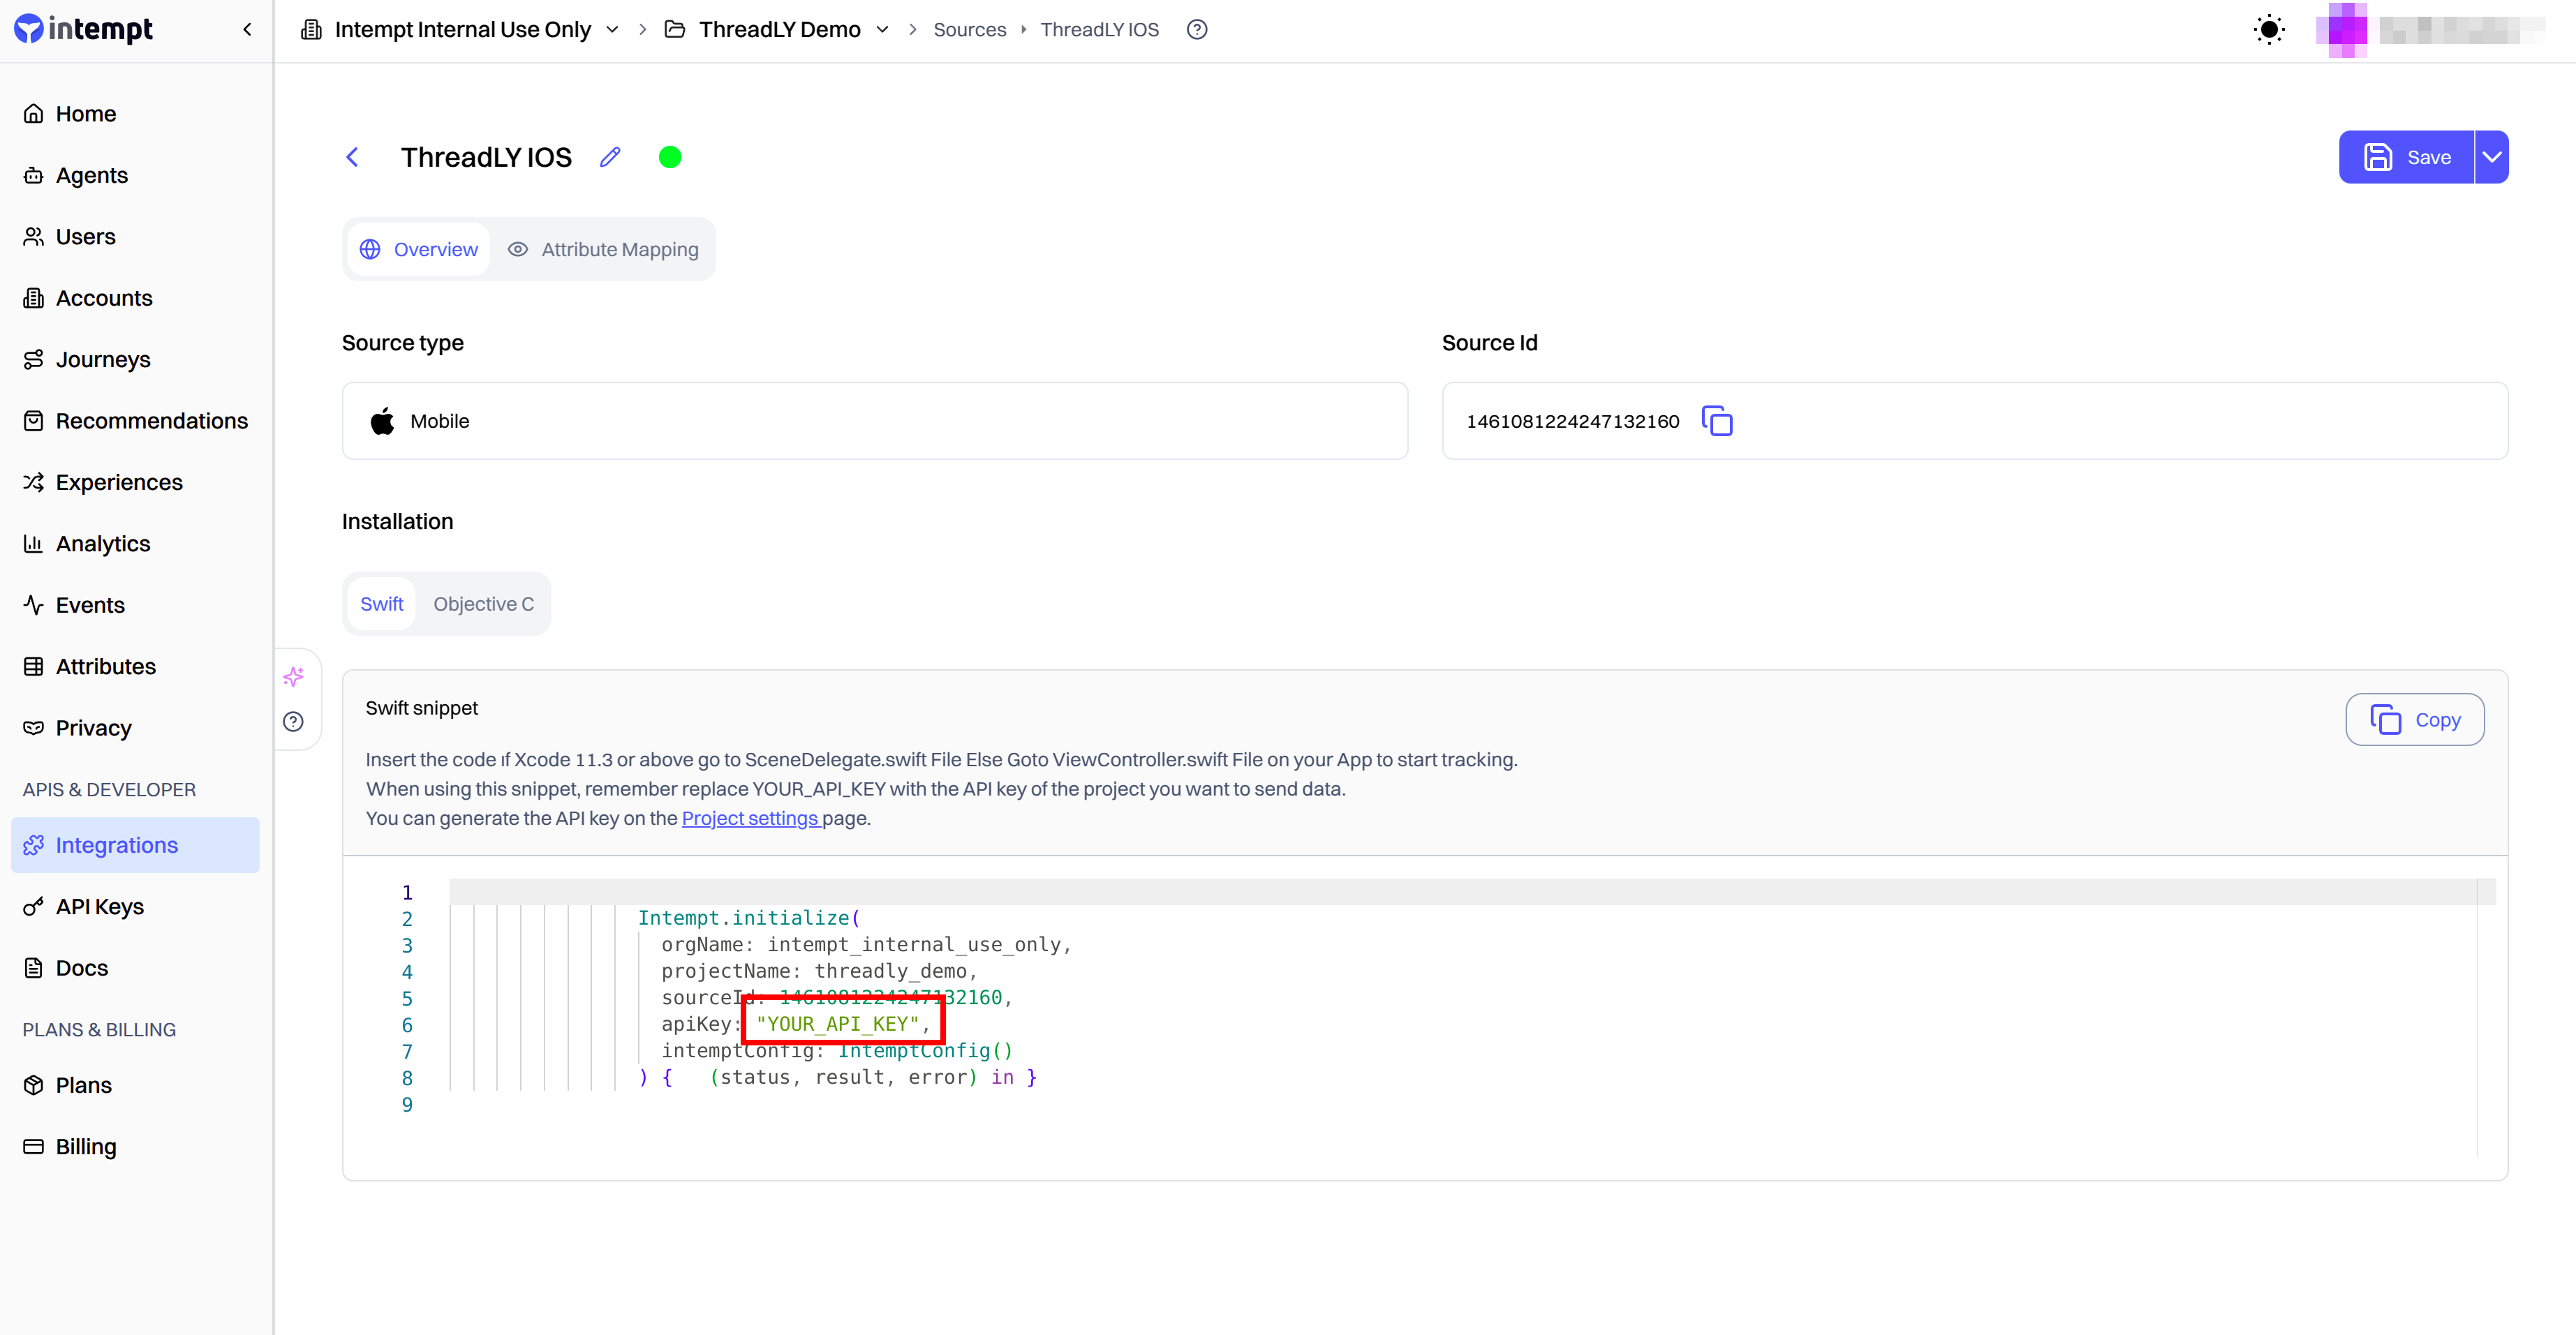The width and height of the screenshot is (2576, 1335).
Task: Click the Billing card icon
Action: (34, 1147)
